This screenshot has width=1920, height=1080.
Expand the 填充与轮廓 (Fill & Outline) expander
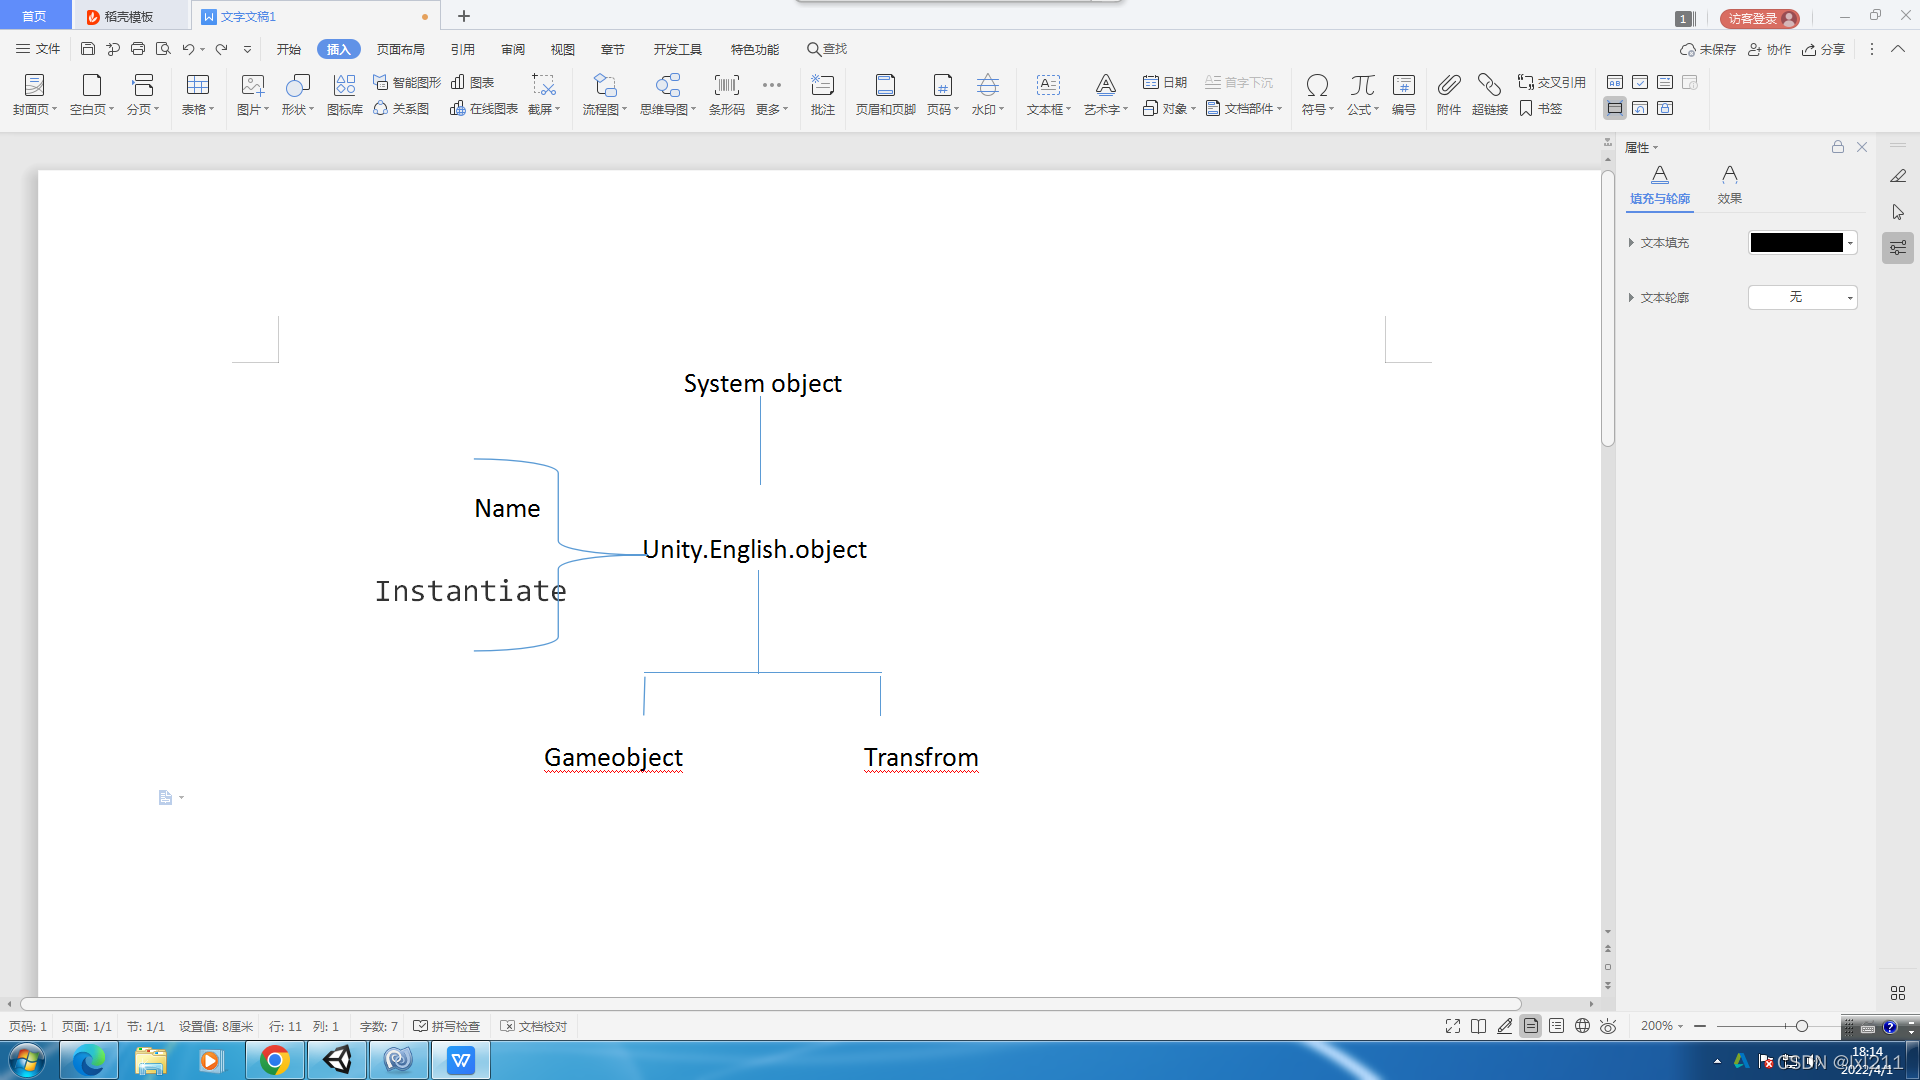tap(1659, 185)
